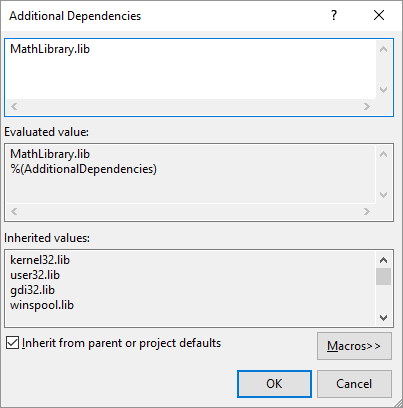This screenshot has height=408, width=403.
Task: Click down arrow in Evaluated value scrollbar
Action: [x=383, y=195]
